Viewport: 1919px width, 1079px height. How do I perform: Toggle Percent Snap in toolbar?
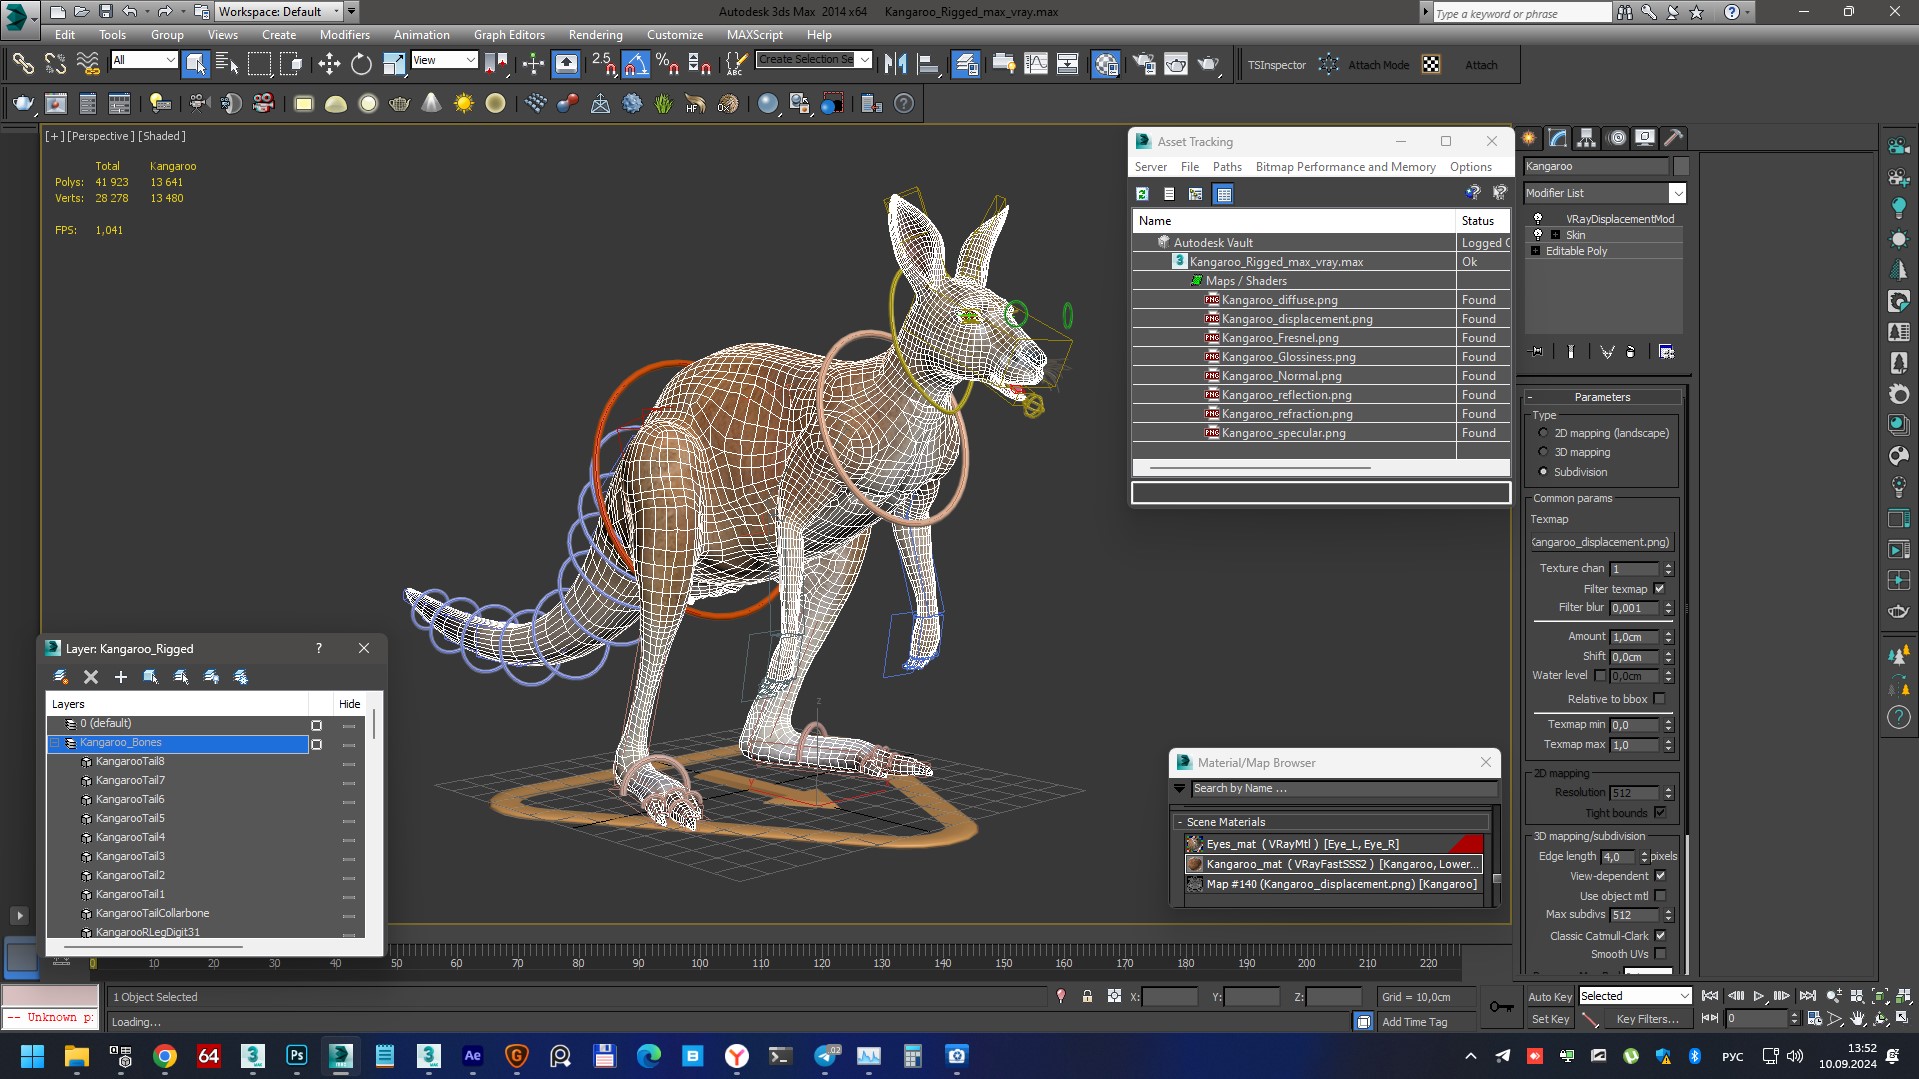(x=668, y=64)
